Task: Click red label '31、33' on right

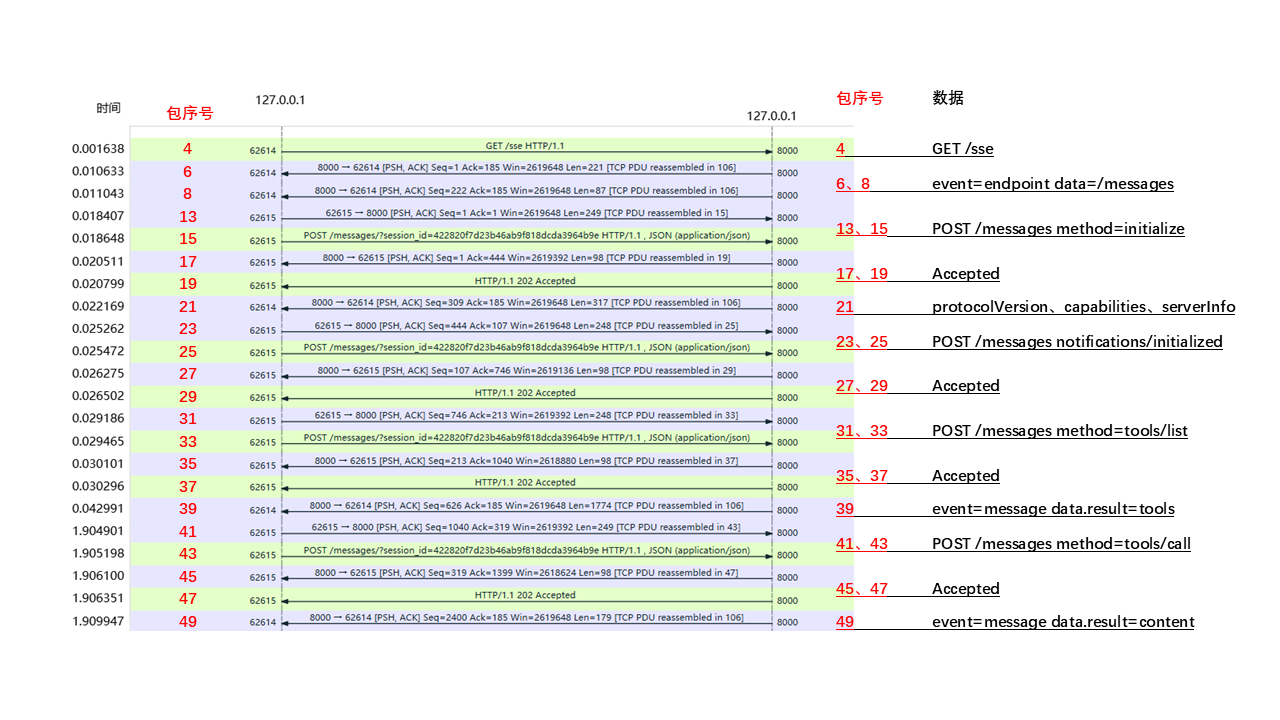Action: [x=862, y=431]
